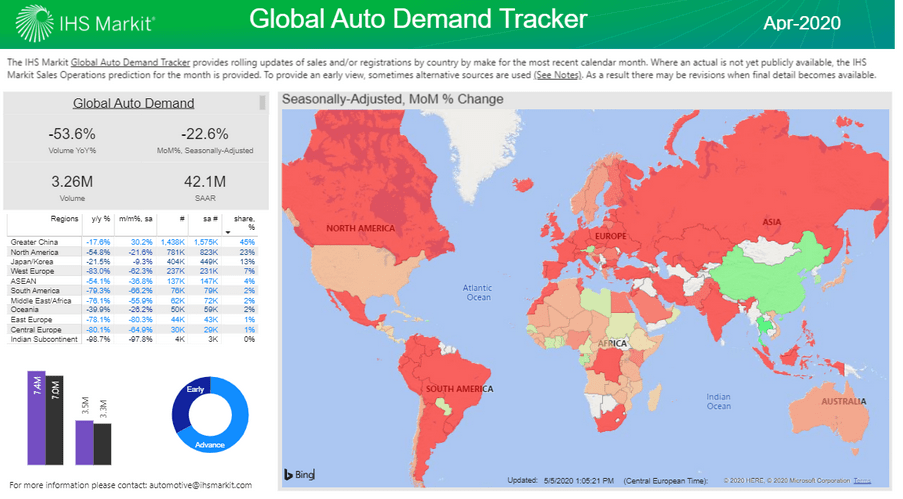Viewport: 903px width, 499px height.
Task: Click the Seasonally-Adjusted, MoM % Change map title
Action: tap(393, 99)
